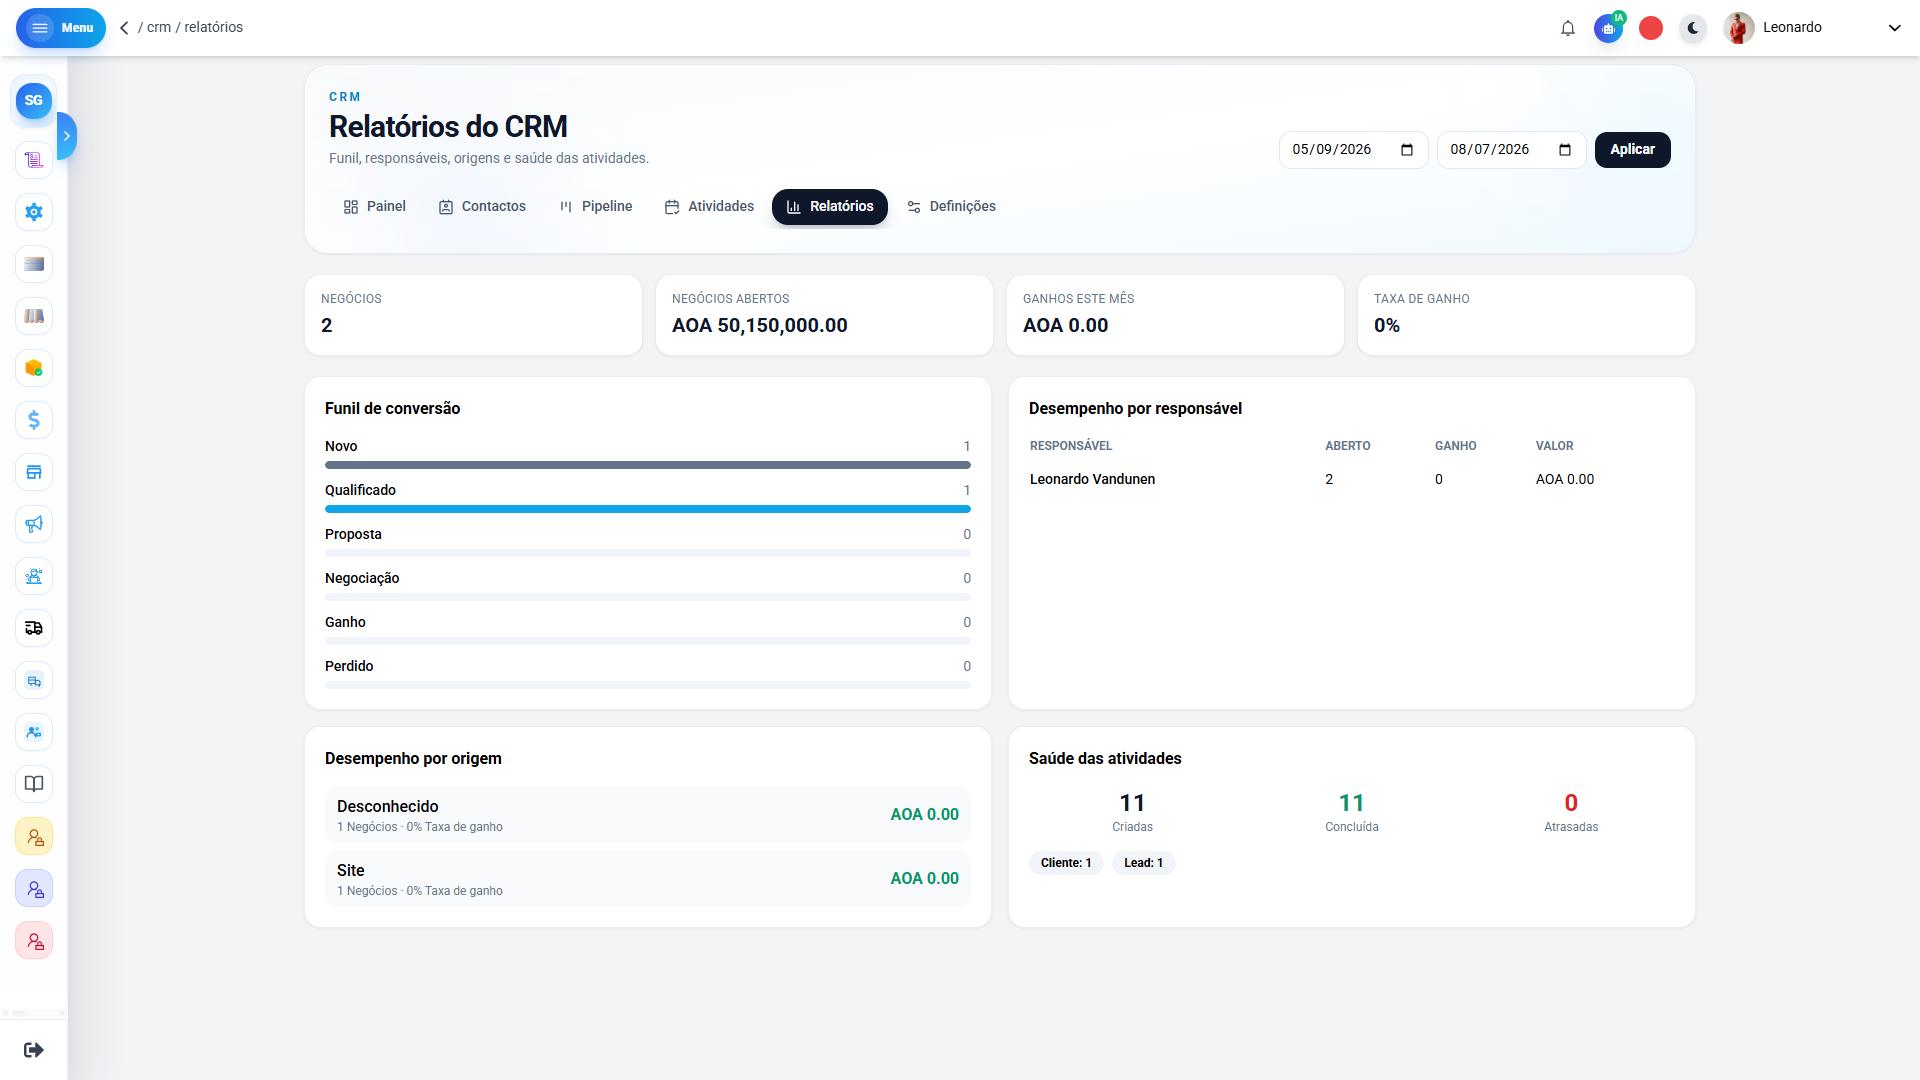The width and height of the screenshot is (1920, 1080).
Task: Go back using breadcrumb left chevron
Action: click(125, 28)
